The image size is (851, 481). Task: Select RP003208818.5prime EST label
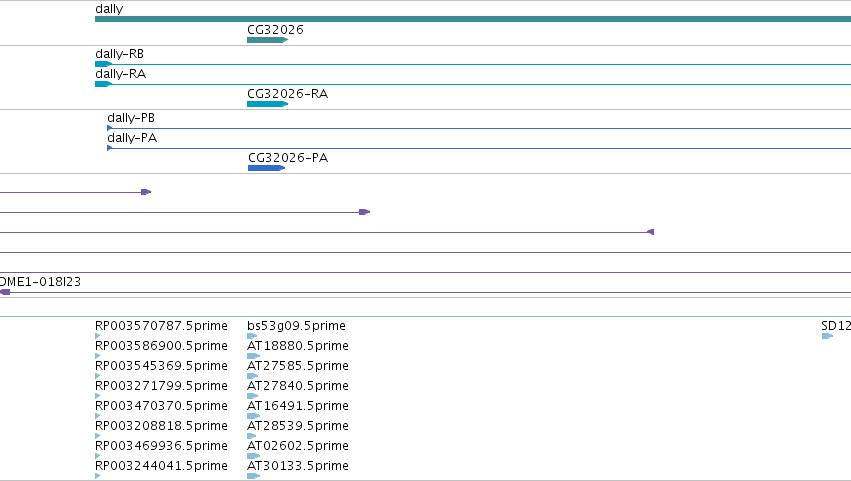161,426
